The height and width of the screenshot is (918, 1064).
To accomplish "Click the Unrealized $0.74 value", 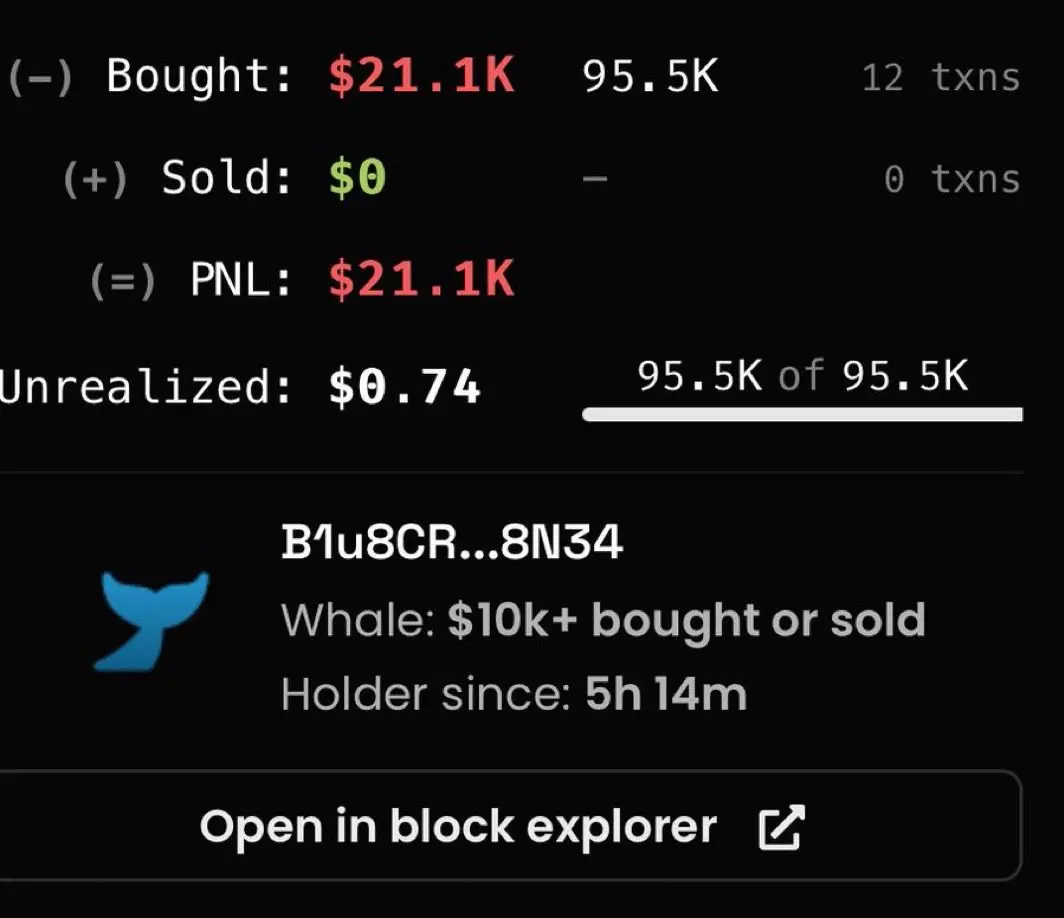I will tap(404, 386).
